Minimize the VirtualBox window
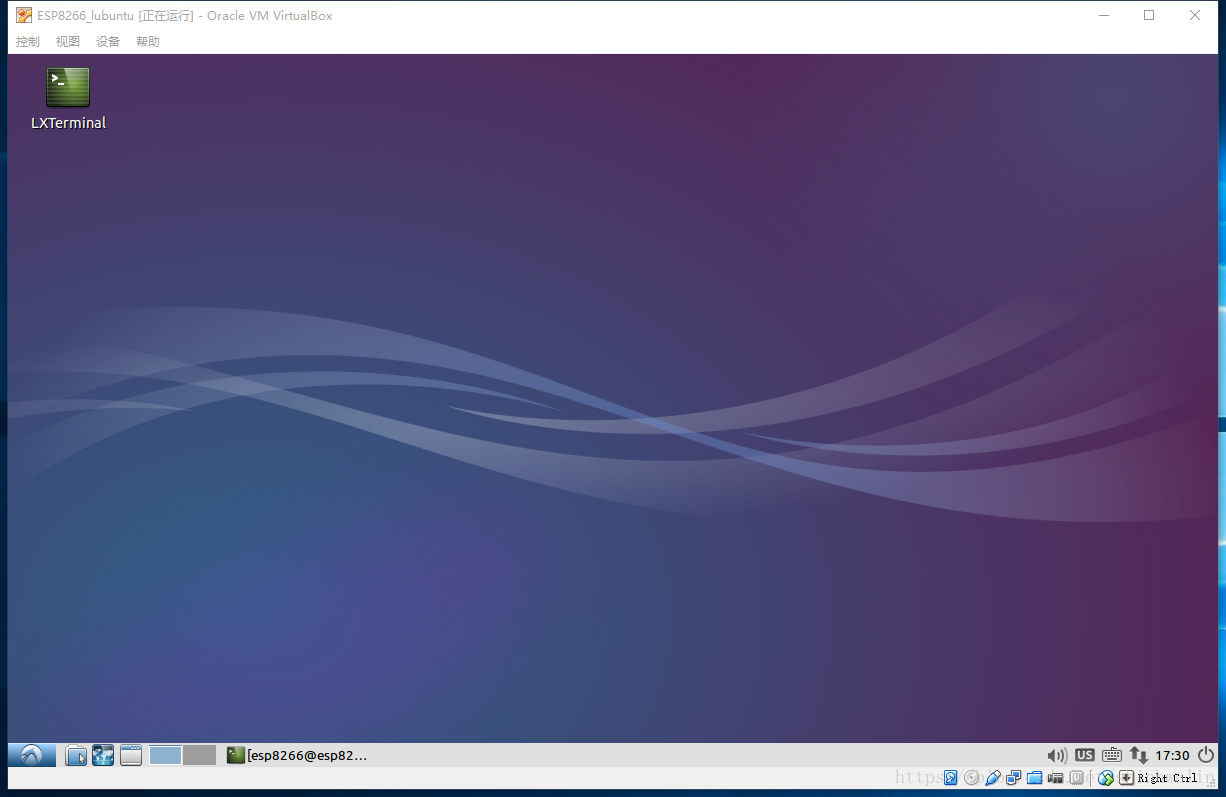This screenshot has height=797, width=1226. pyautogui.click(x=1104, y=15)
